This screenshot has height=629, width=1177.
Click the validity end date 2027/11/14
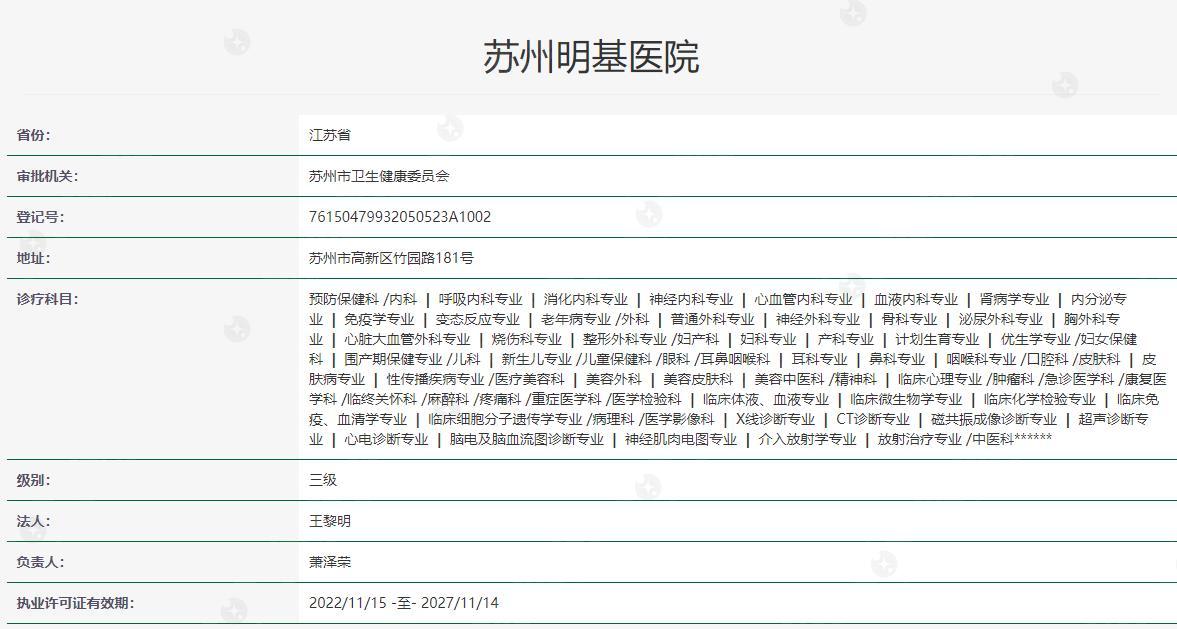pyautogui.click(x=459, y=603)
